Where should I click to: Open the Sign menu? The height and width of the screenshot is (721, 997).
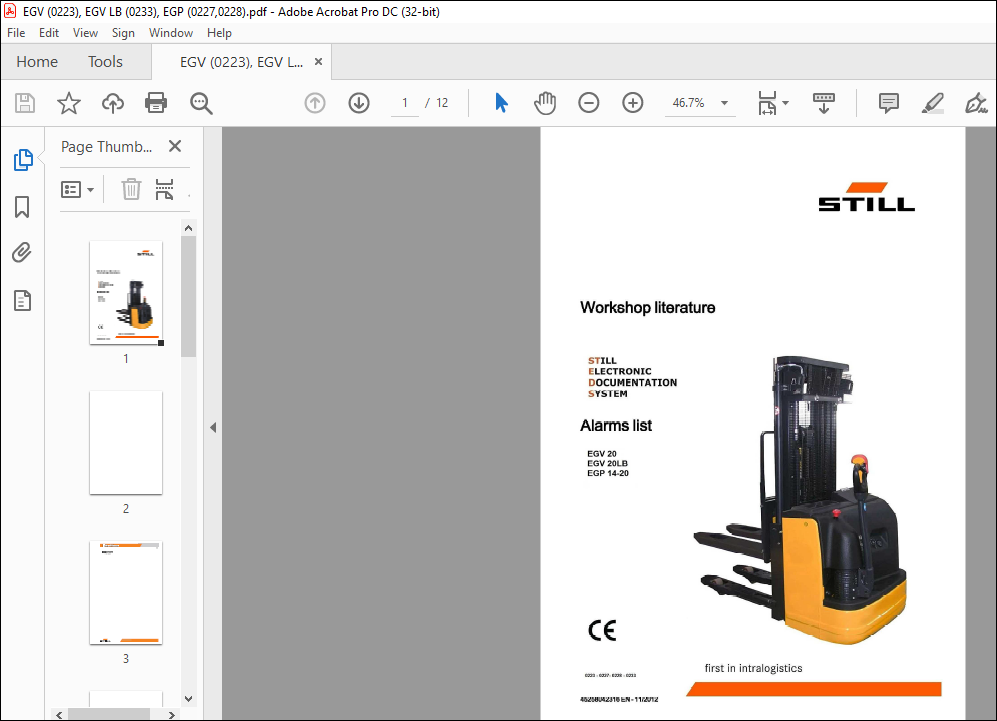point(123,33)
